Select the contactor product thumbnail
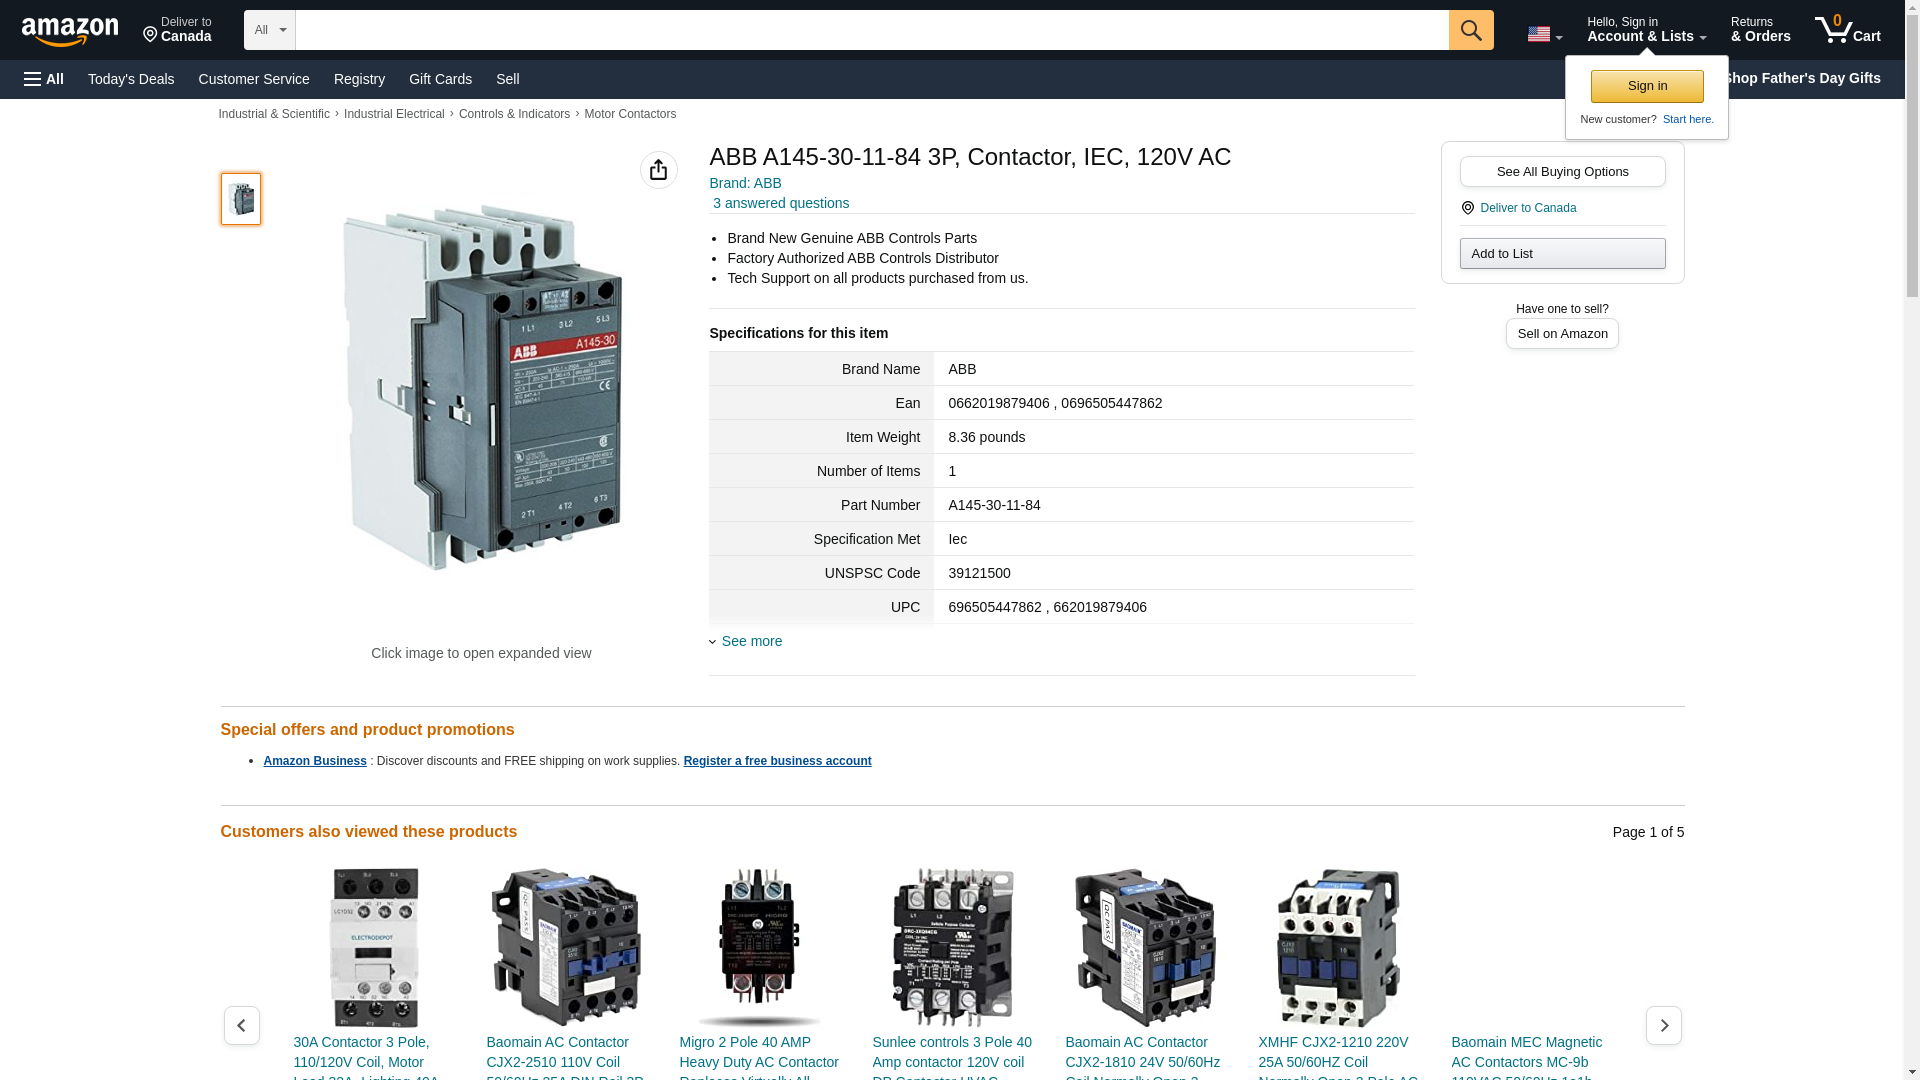Screen dimensions: 1920x1080 [x=241, y=198]
